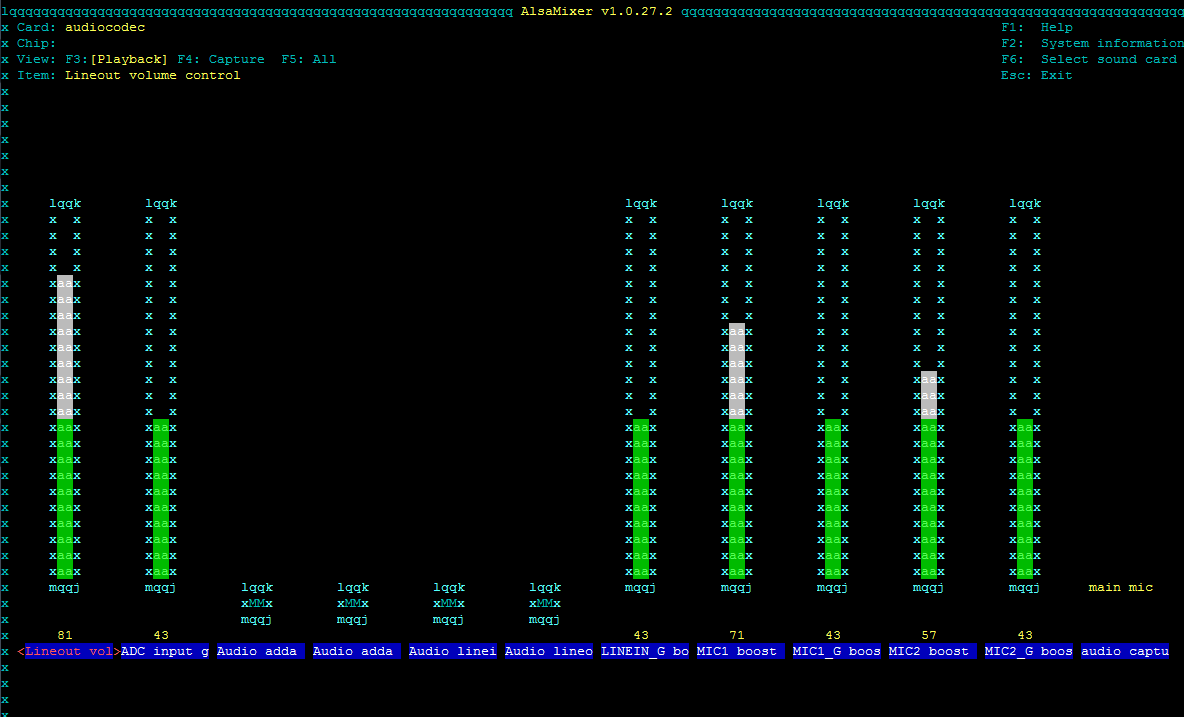Select the MIC1_G boos control label
The height and width of the screenshot is (717, 1184).
pyautogui.click(x=836, y=651)
